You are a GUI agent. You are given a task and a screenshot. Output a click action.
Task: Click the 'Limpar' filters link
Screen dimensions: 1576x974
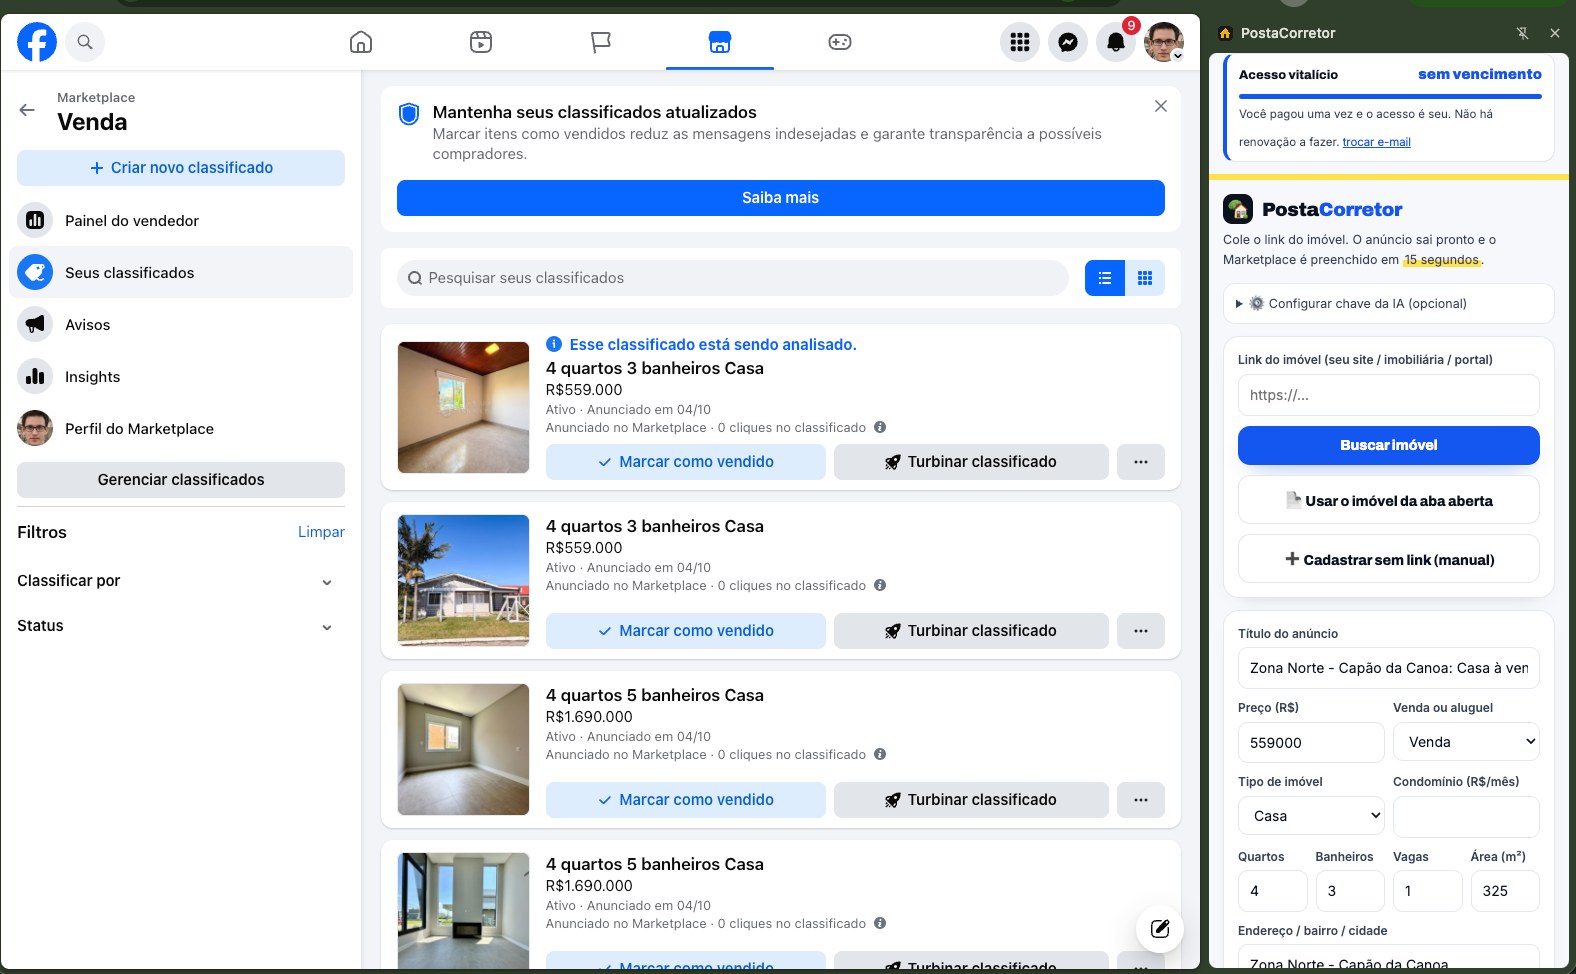(321, 532)
